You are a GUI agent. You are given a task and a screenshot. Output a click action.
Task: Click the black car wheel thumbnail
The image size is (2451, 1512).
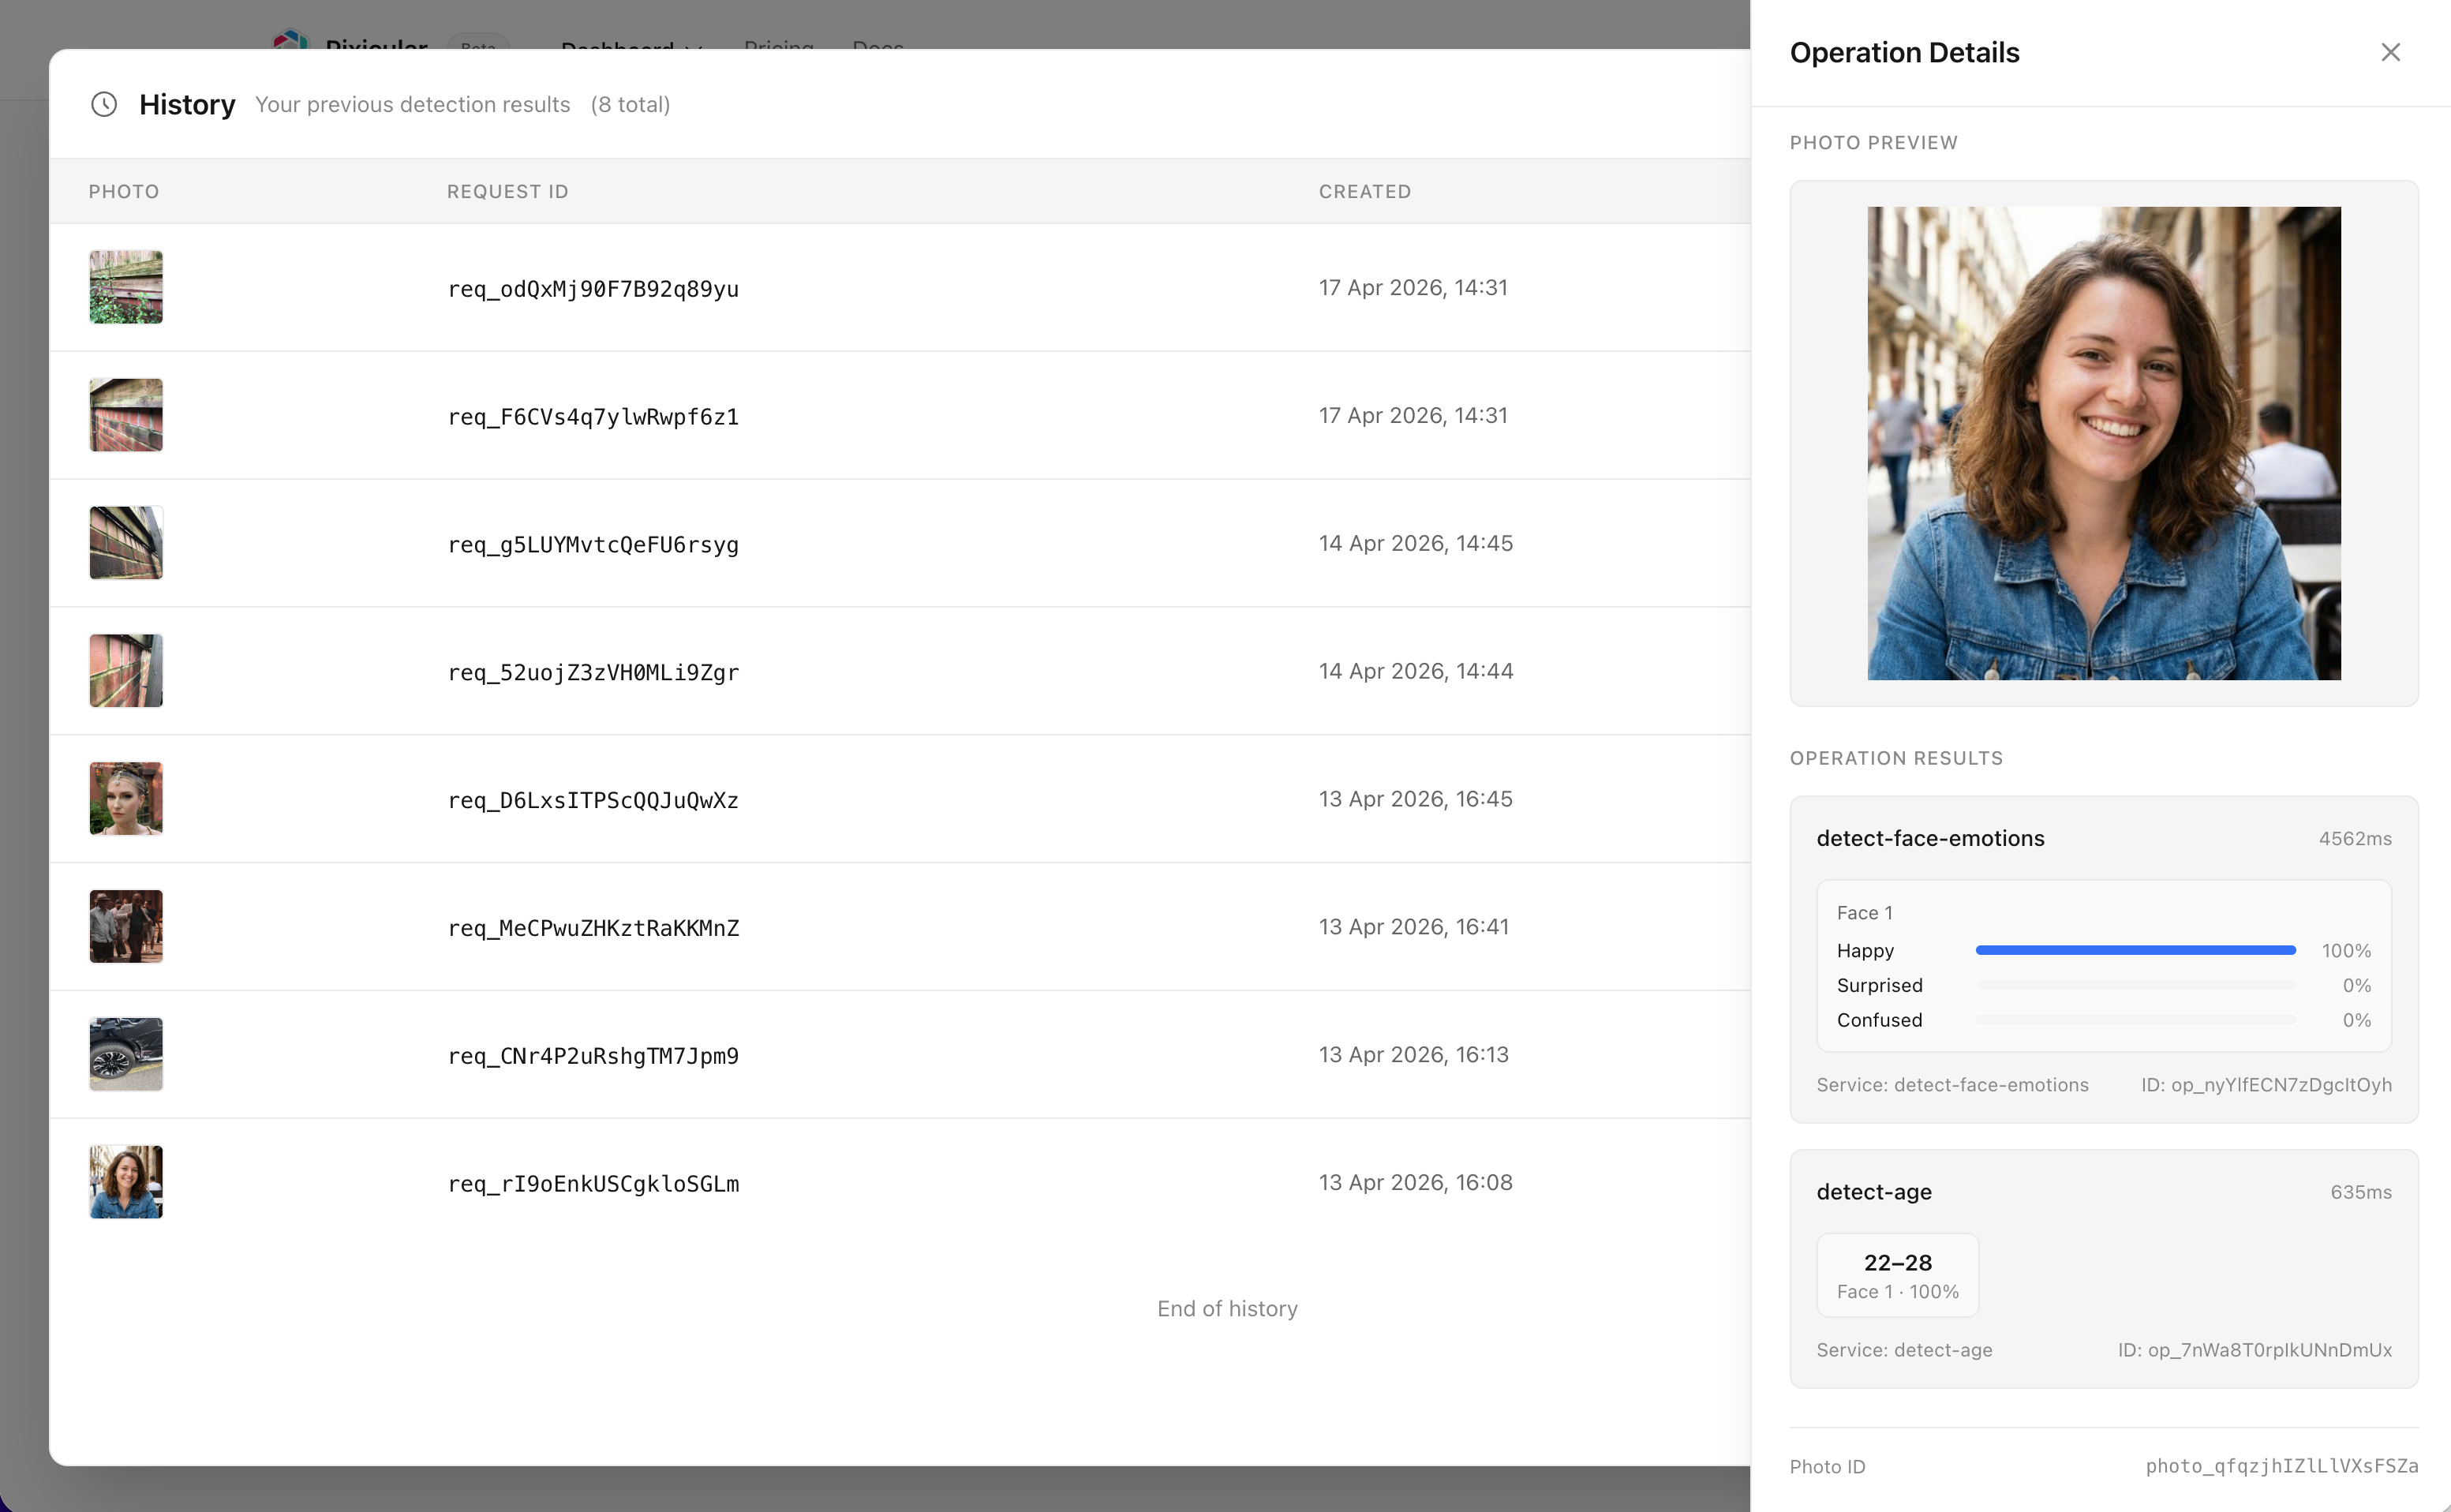click(126, 1054)
